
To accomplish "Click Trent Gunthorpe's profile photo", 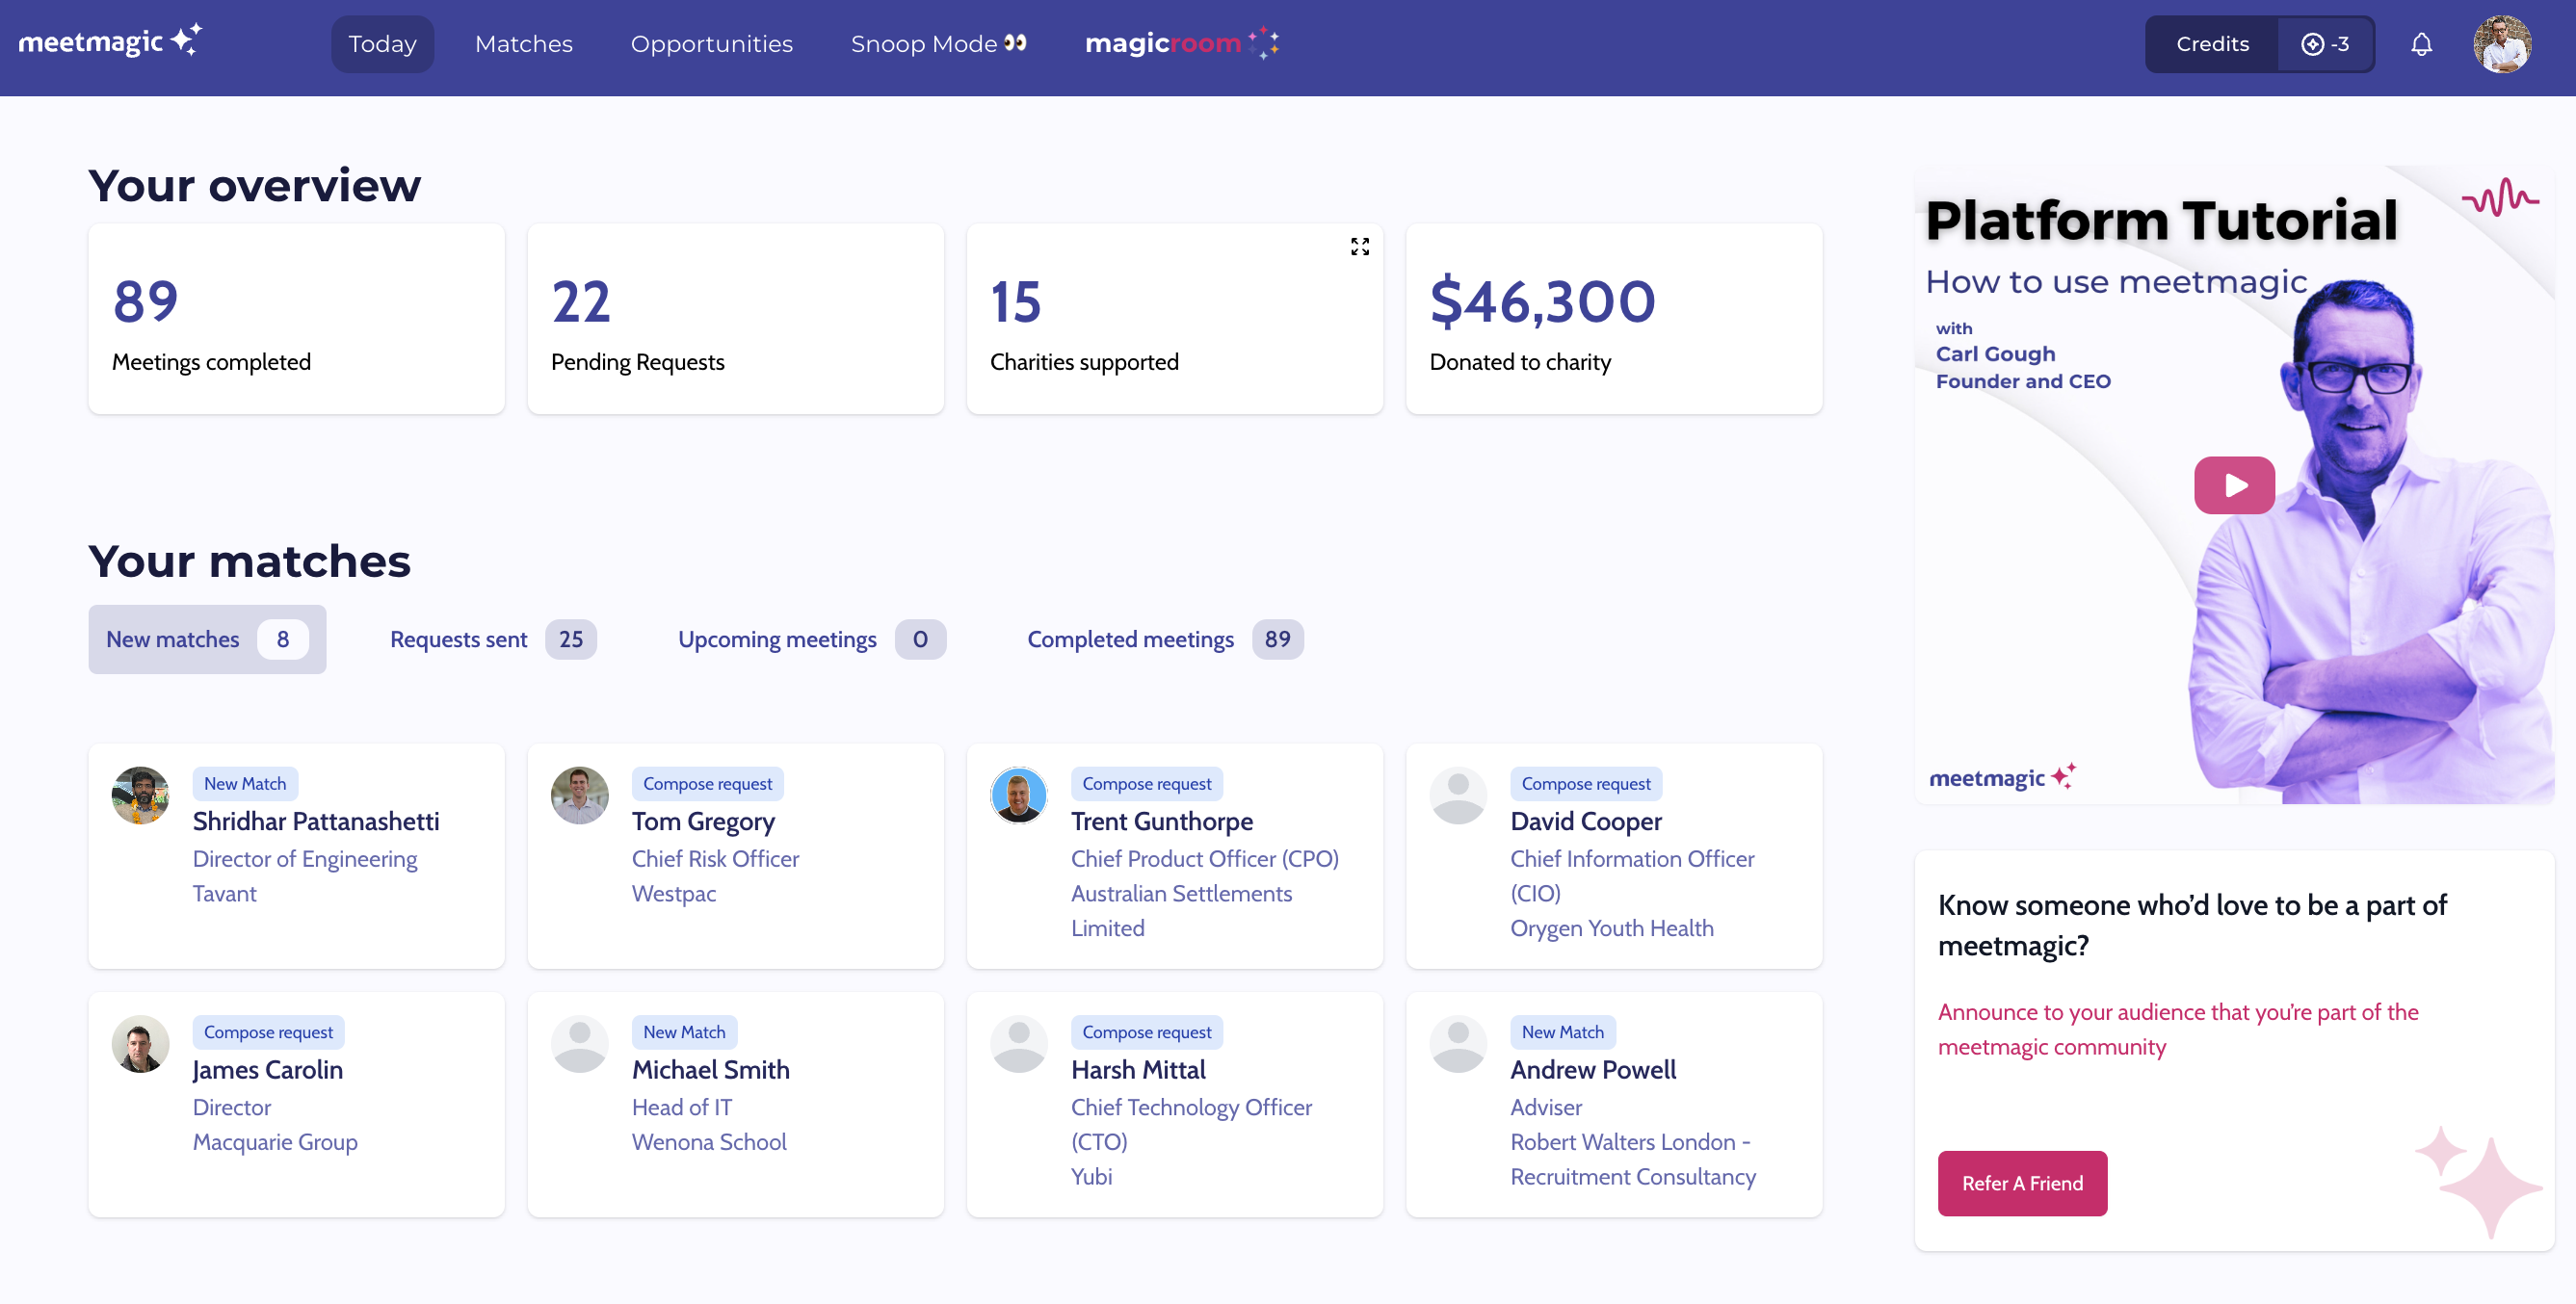I will pyautogui.click(x=1018, y=796).
